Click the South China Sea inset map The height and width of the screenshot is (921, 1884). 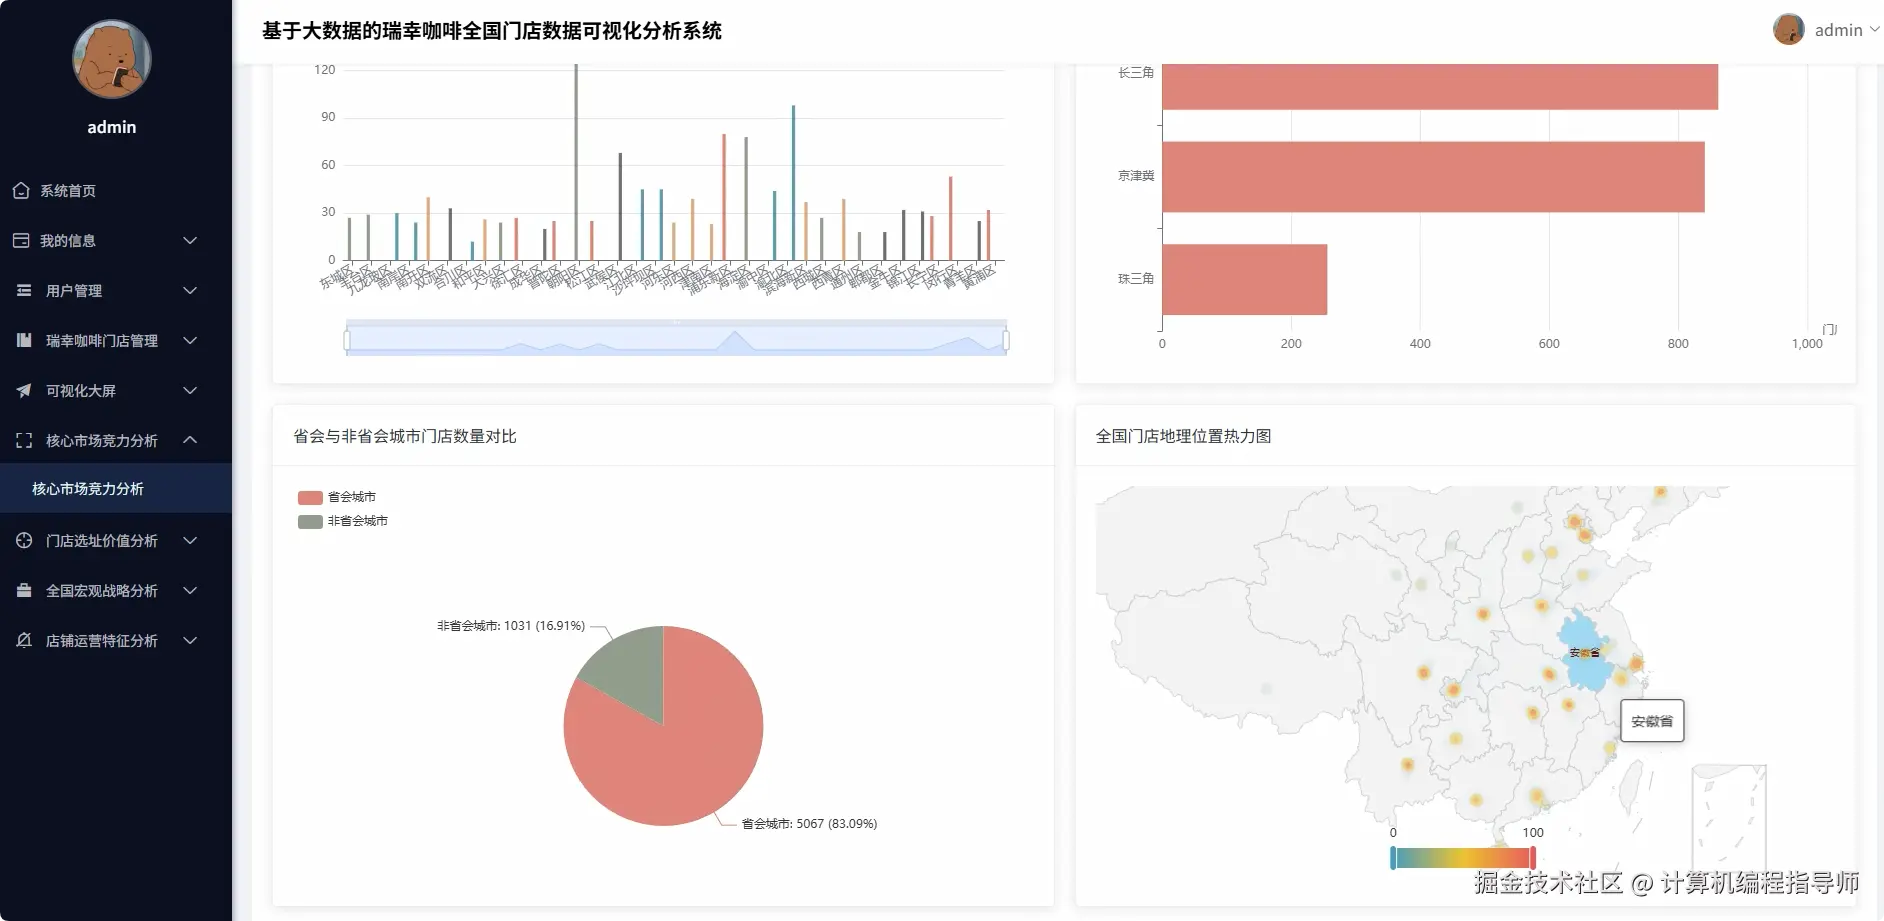pos(1729,817)
